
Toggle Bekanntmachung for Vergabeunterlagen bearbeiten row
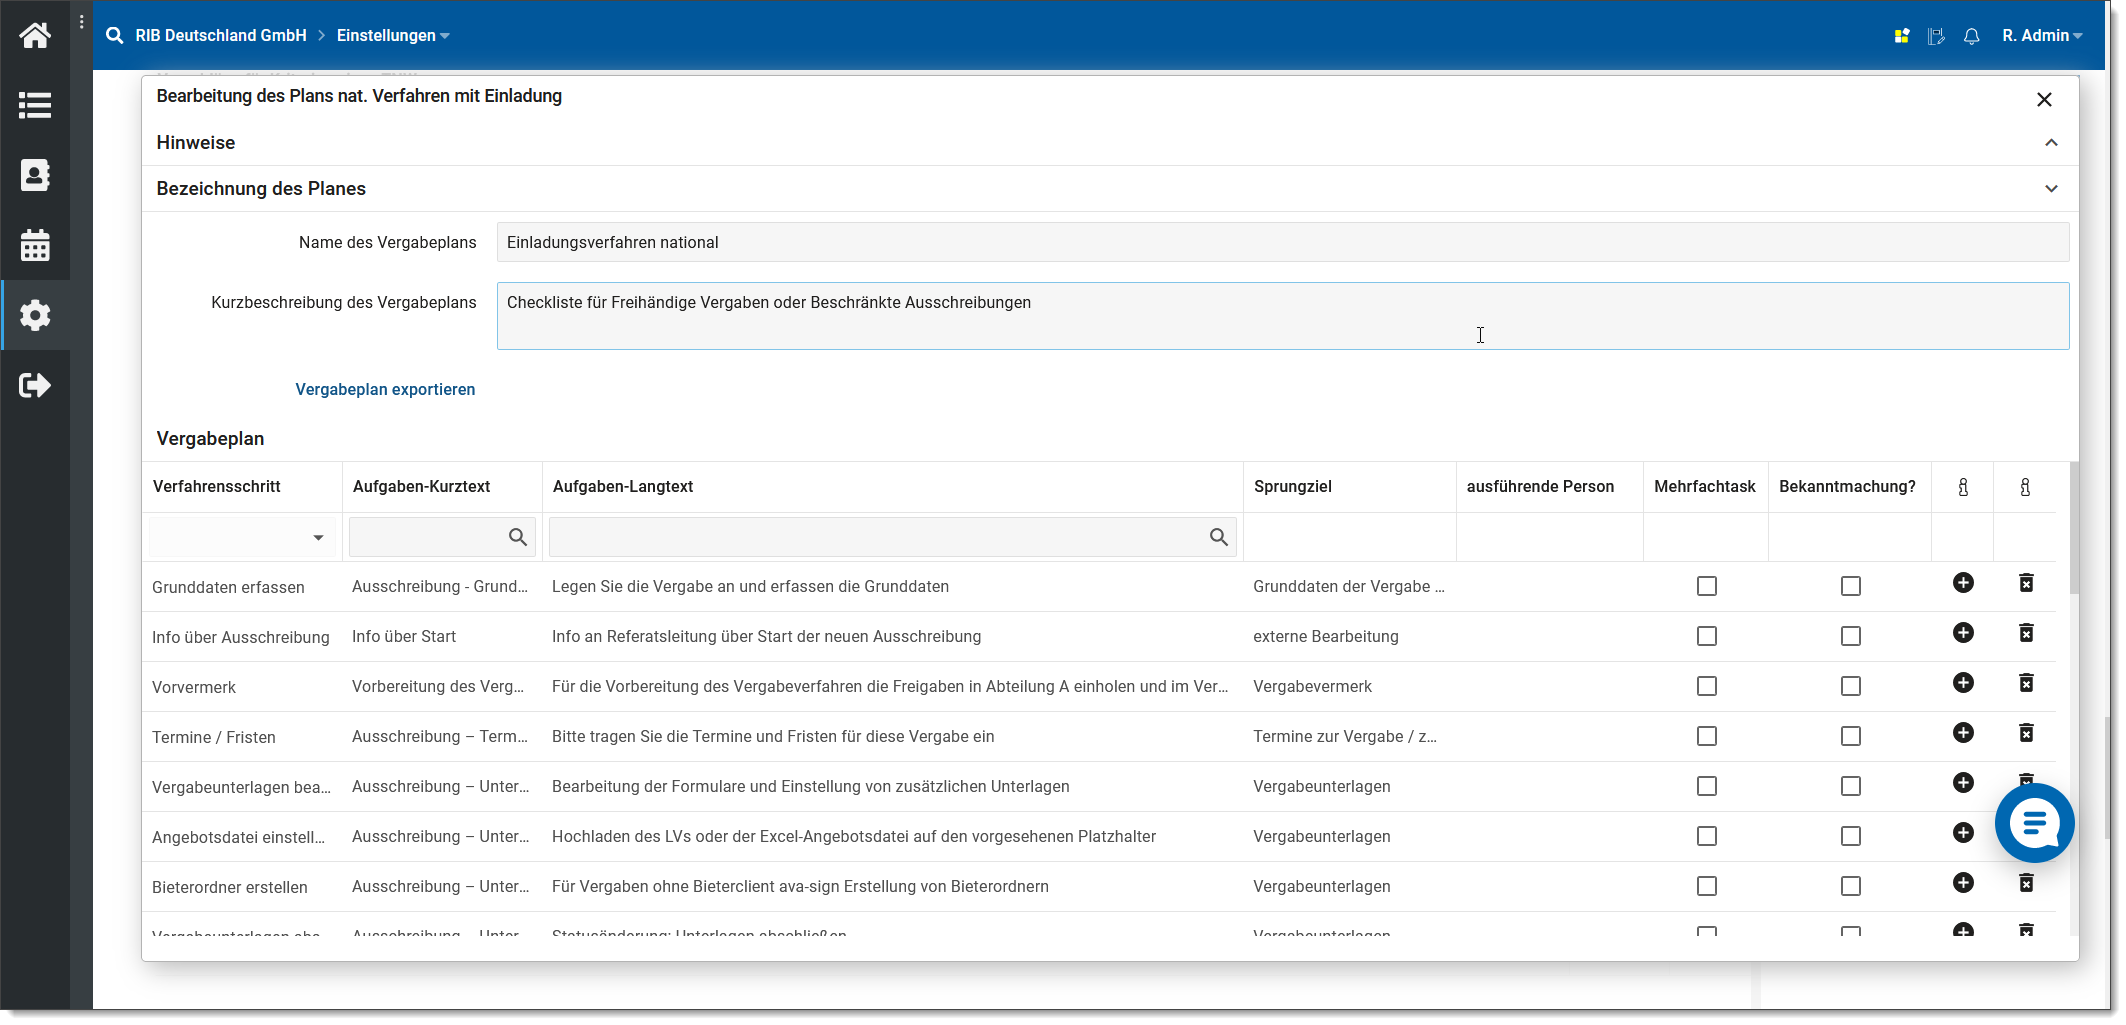tap(1850, 786)
